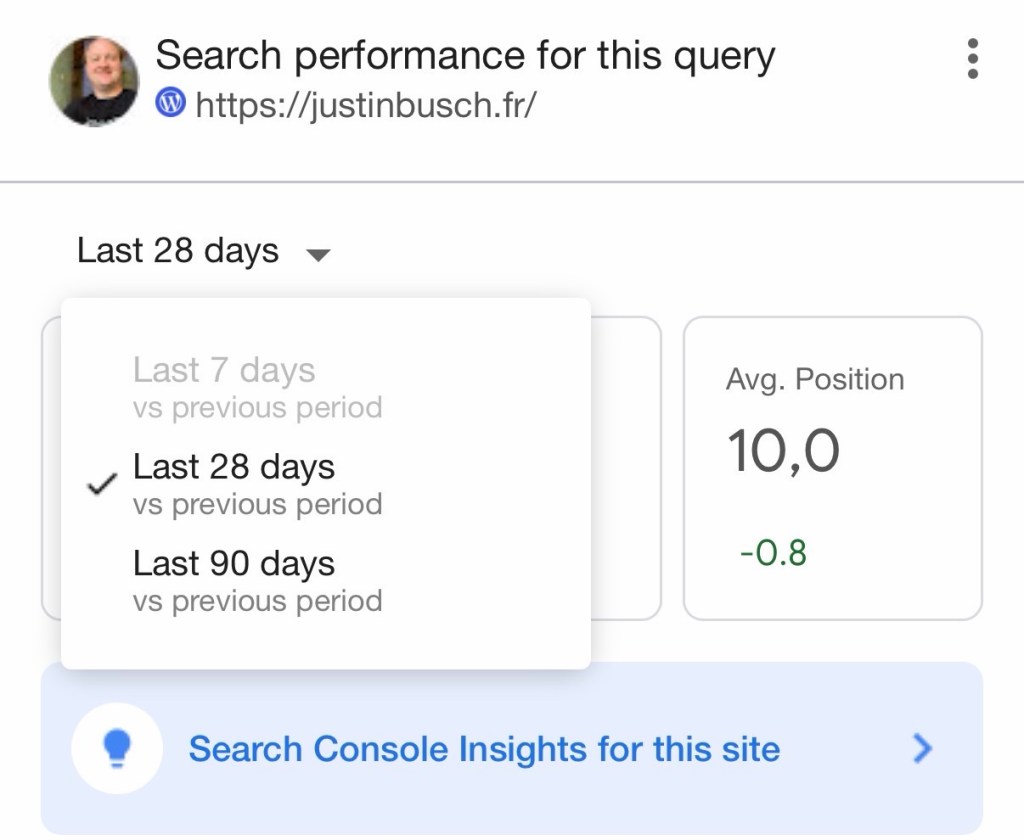Click the -0.8 position change figure
This screenshot has width=1024, height=840.
pos(773,553)
